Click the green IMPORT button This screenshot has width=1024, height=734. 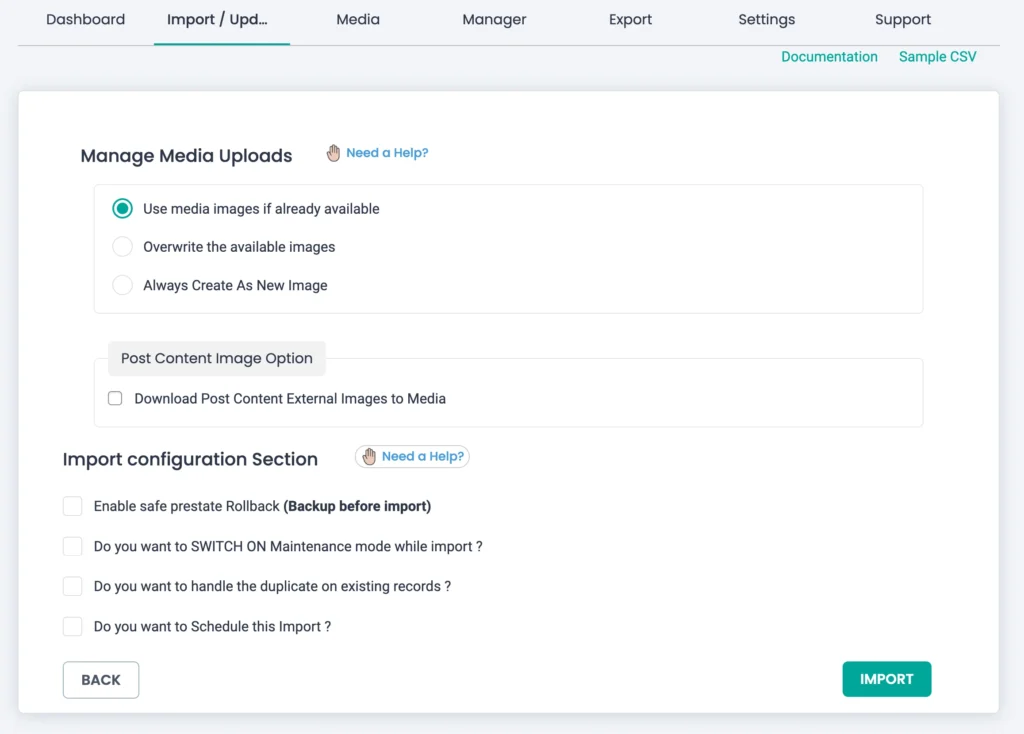point(886,679)
